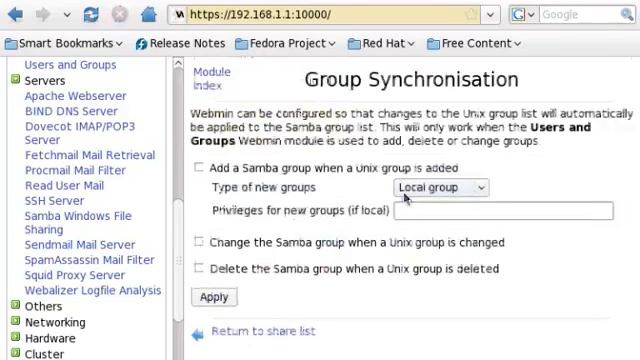This screenshot has height=360, width=640.
Task: Open Users and Groups module link
Action: pos(70,65)
